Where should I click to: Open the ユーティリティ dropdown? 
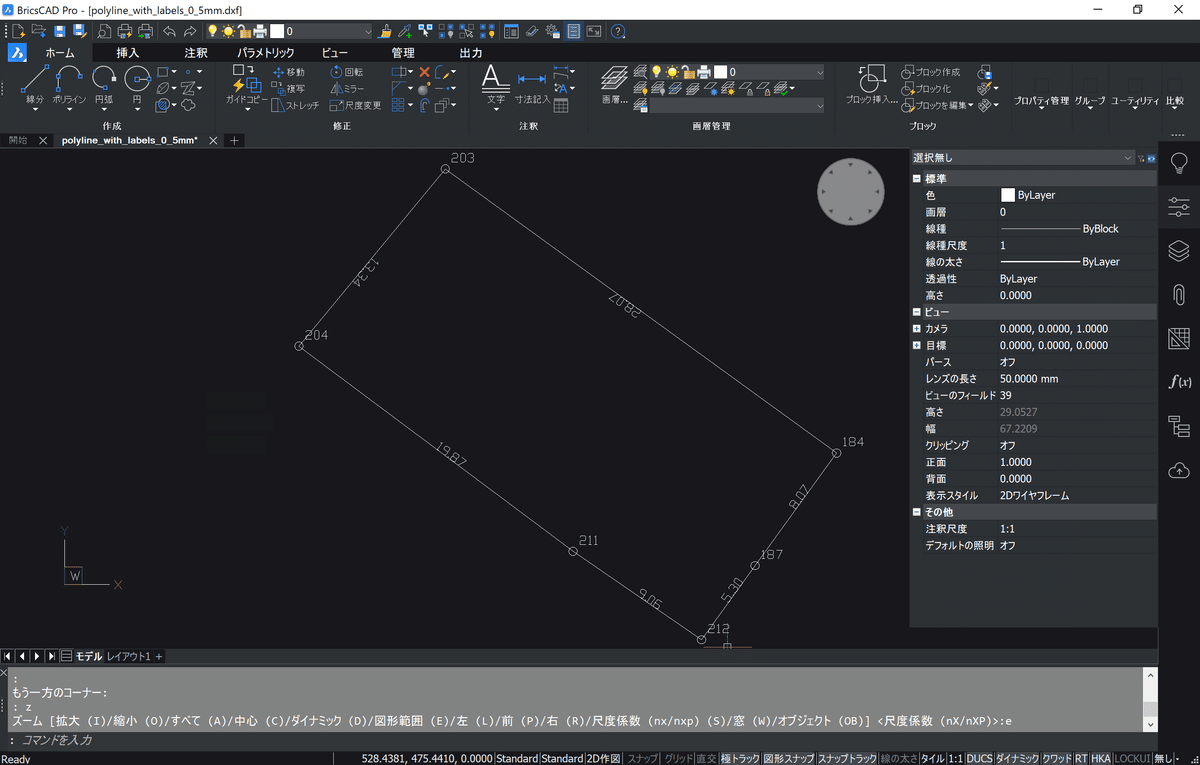point(1135,100)
